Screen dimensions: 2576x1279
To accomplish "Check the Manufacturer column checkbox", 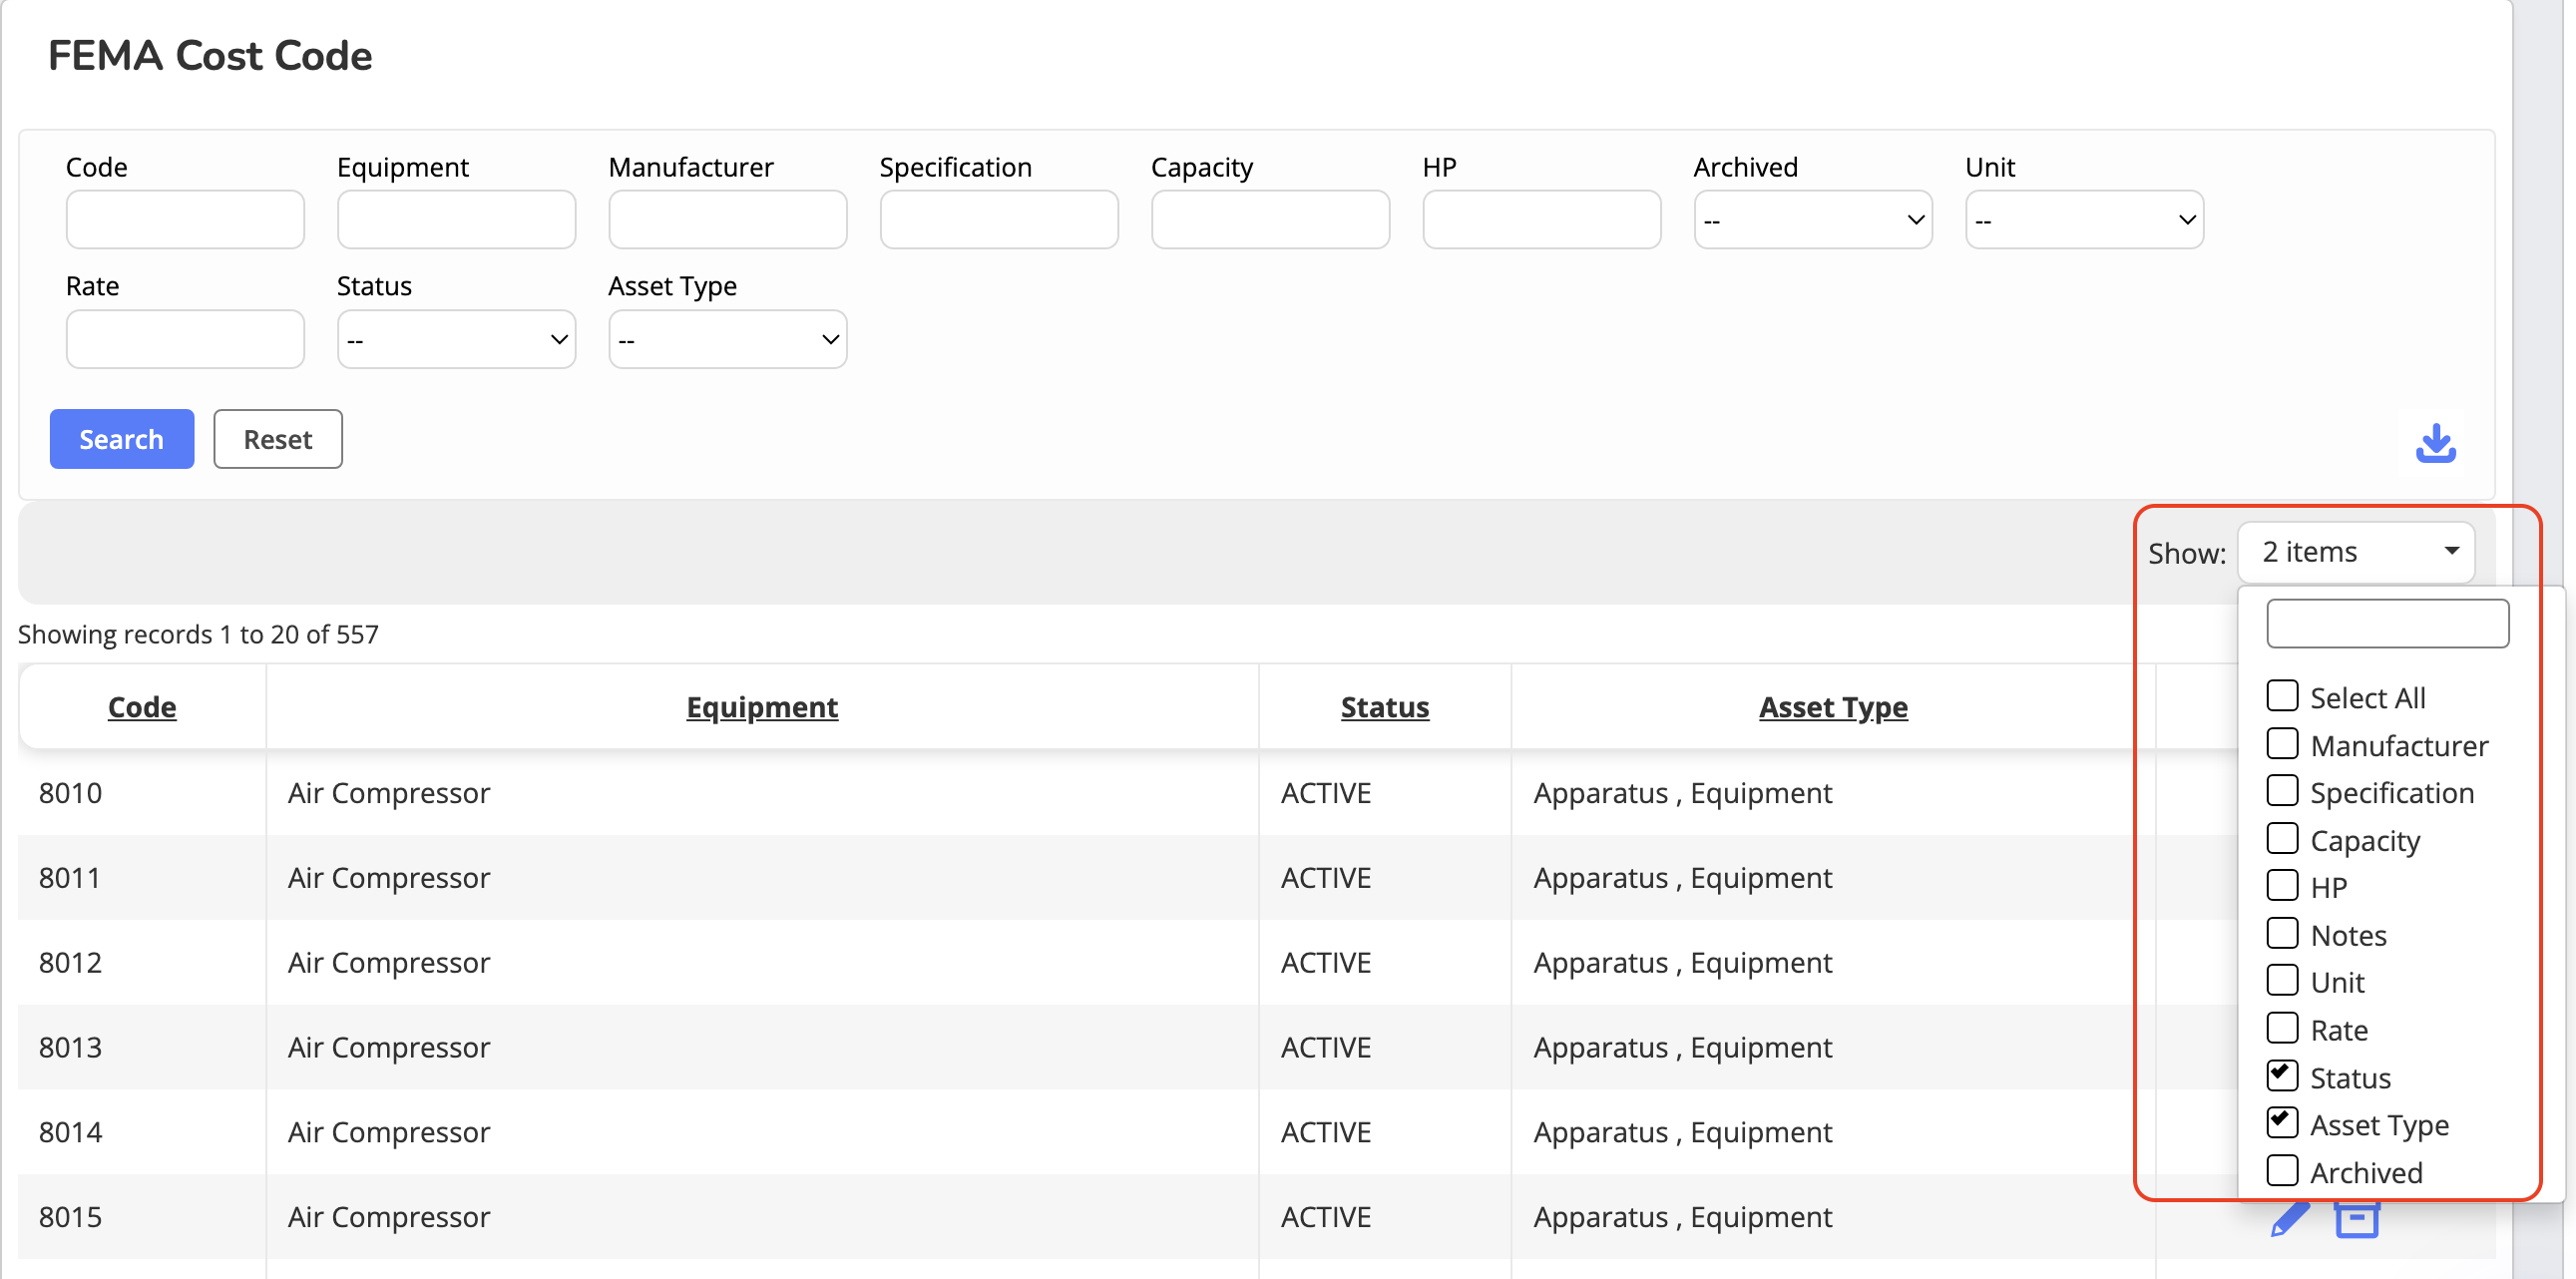I will click(2282, 744).
